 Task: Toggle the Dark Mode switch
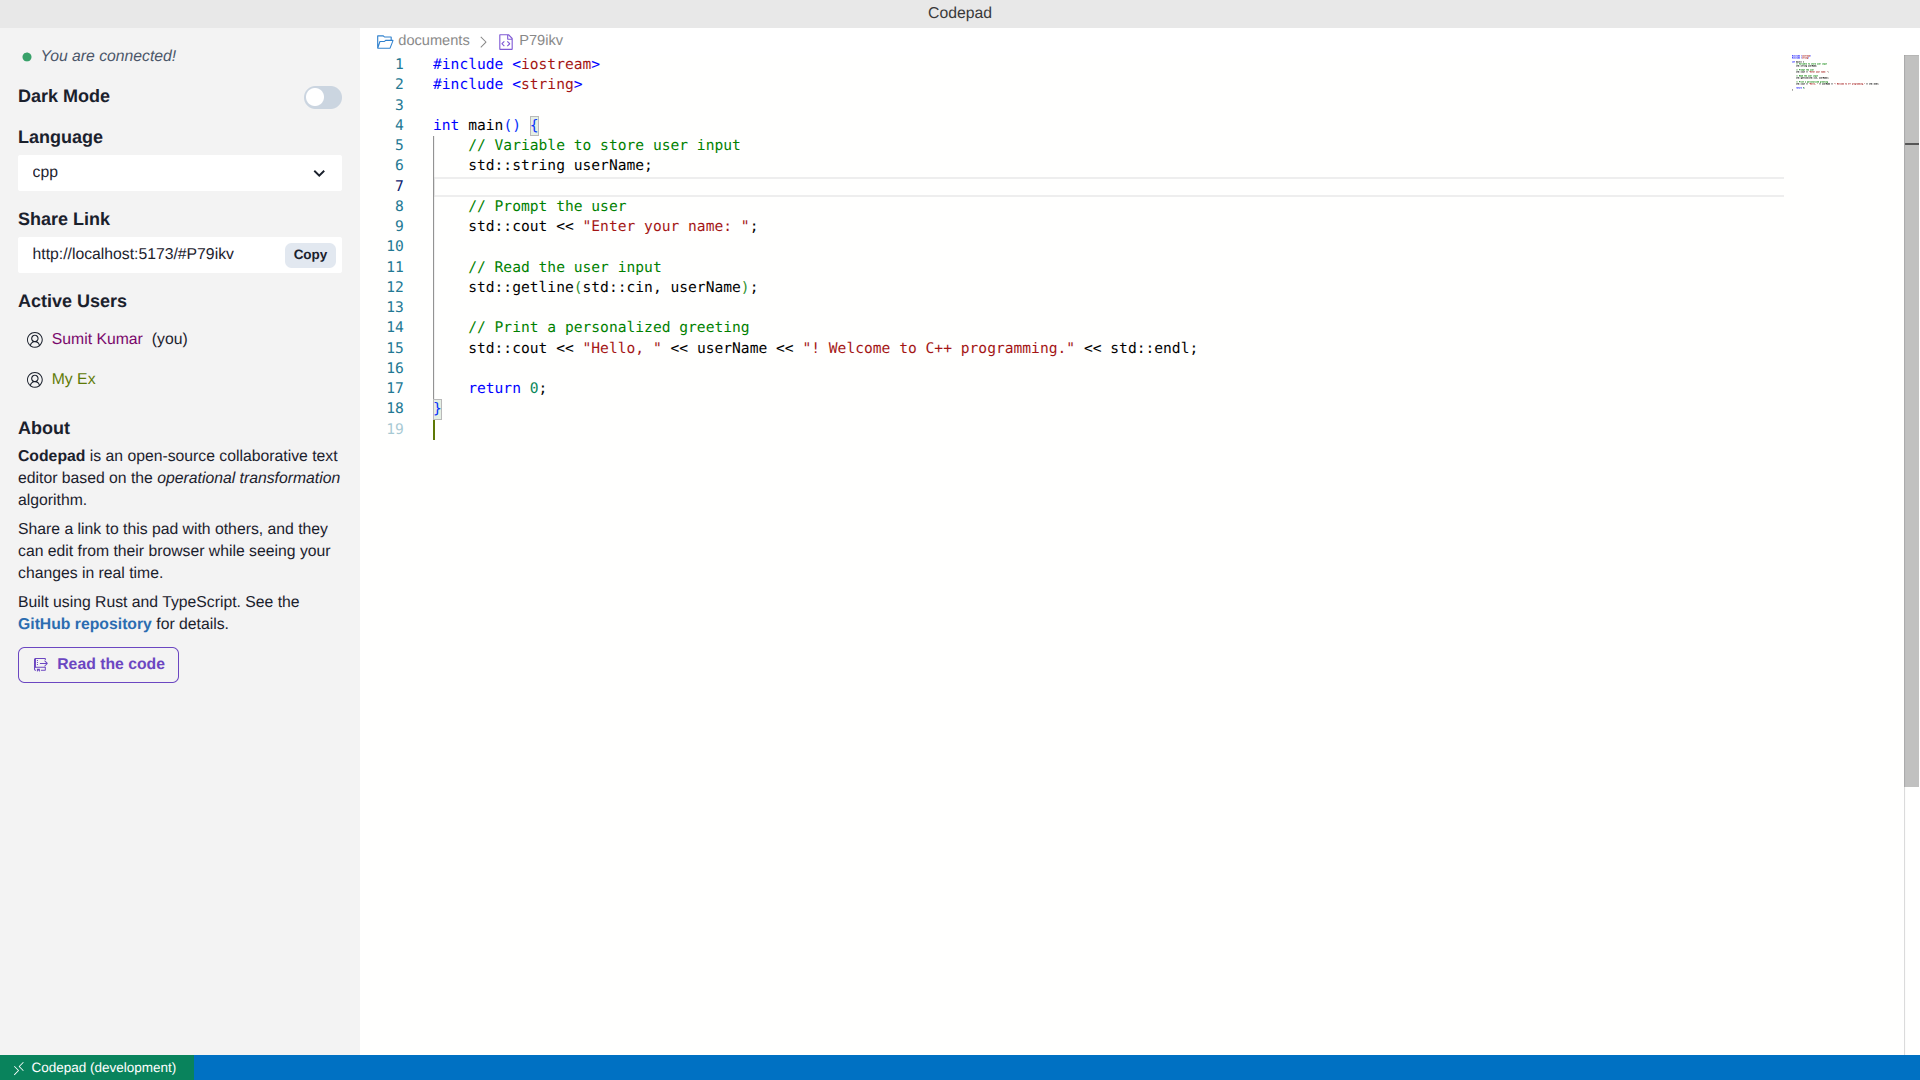[322, 97]
